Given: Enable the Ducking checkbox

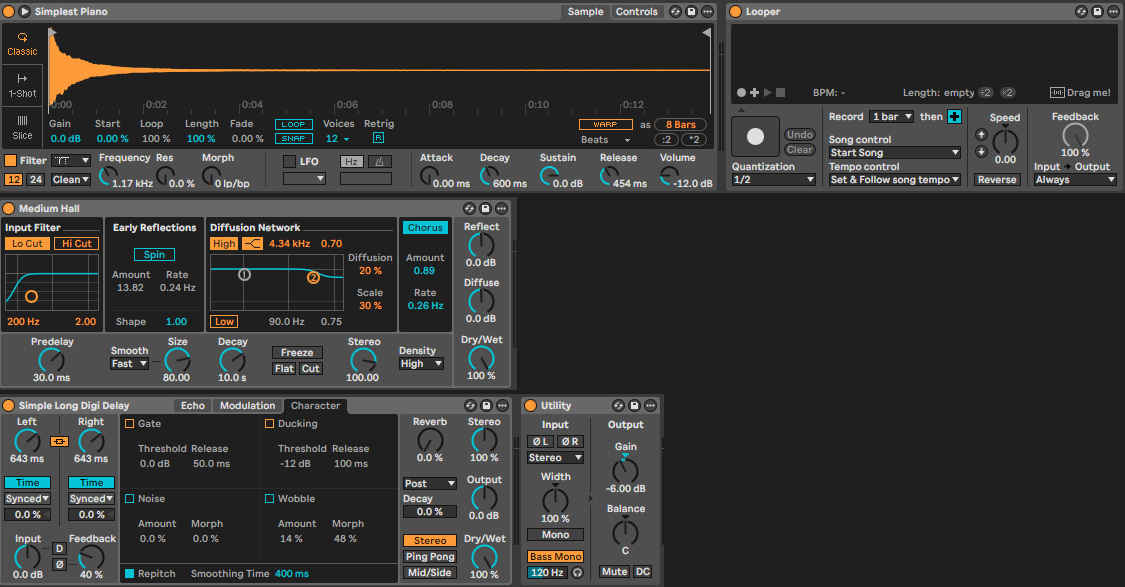Looking at the screenshot, I should point(270,423).
